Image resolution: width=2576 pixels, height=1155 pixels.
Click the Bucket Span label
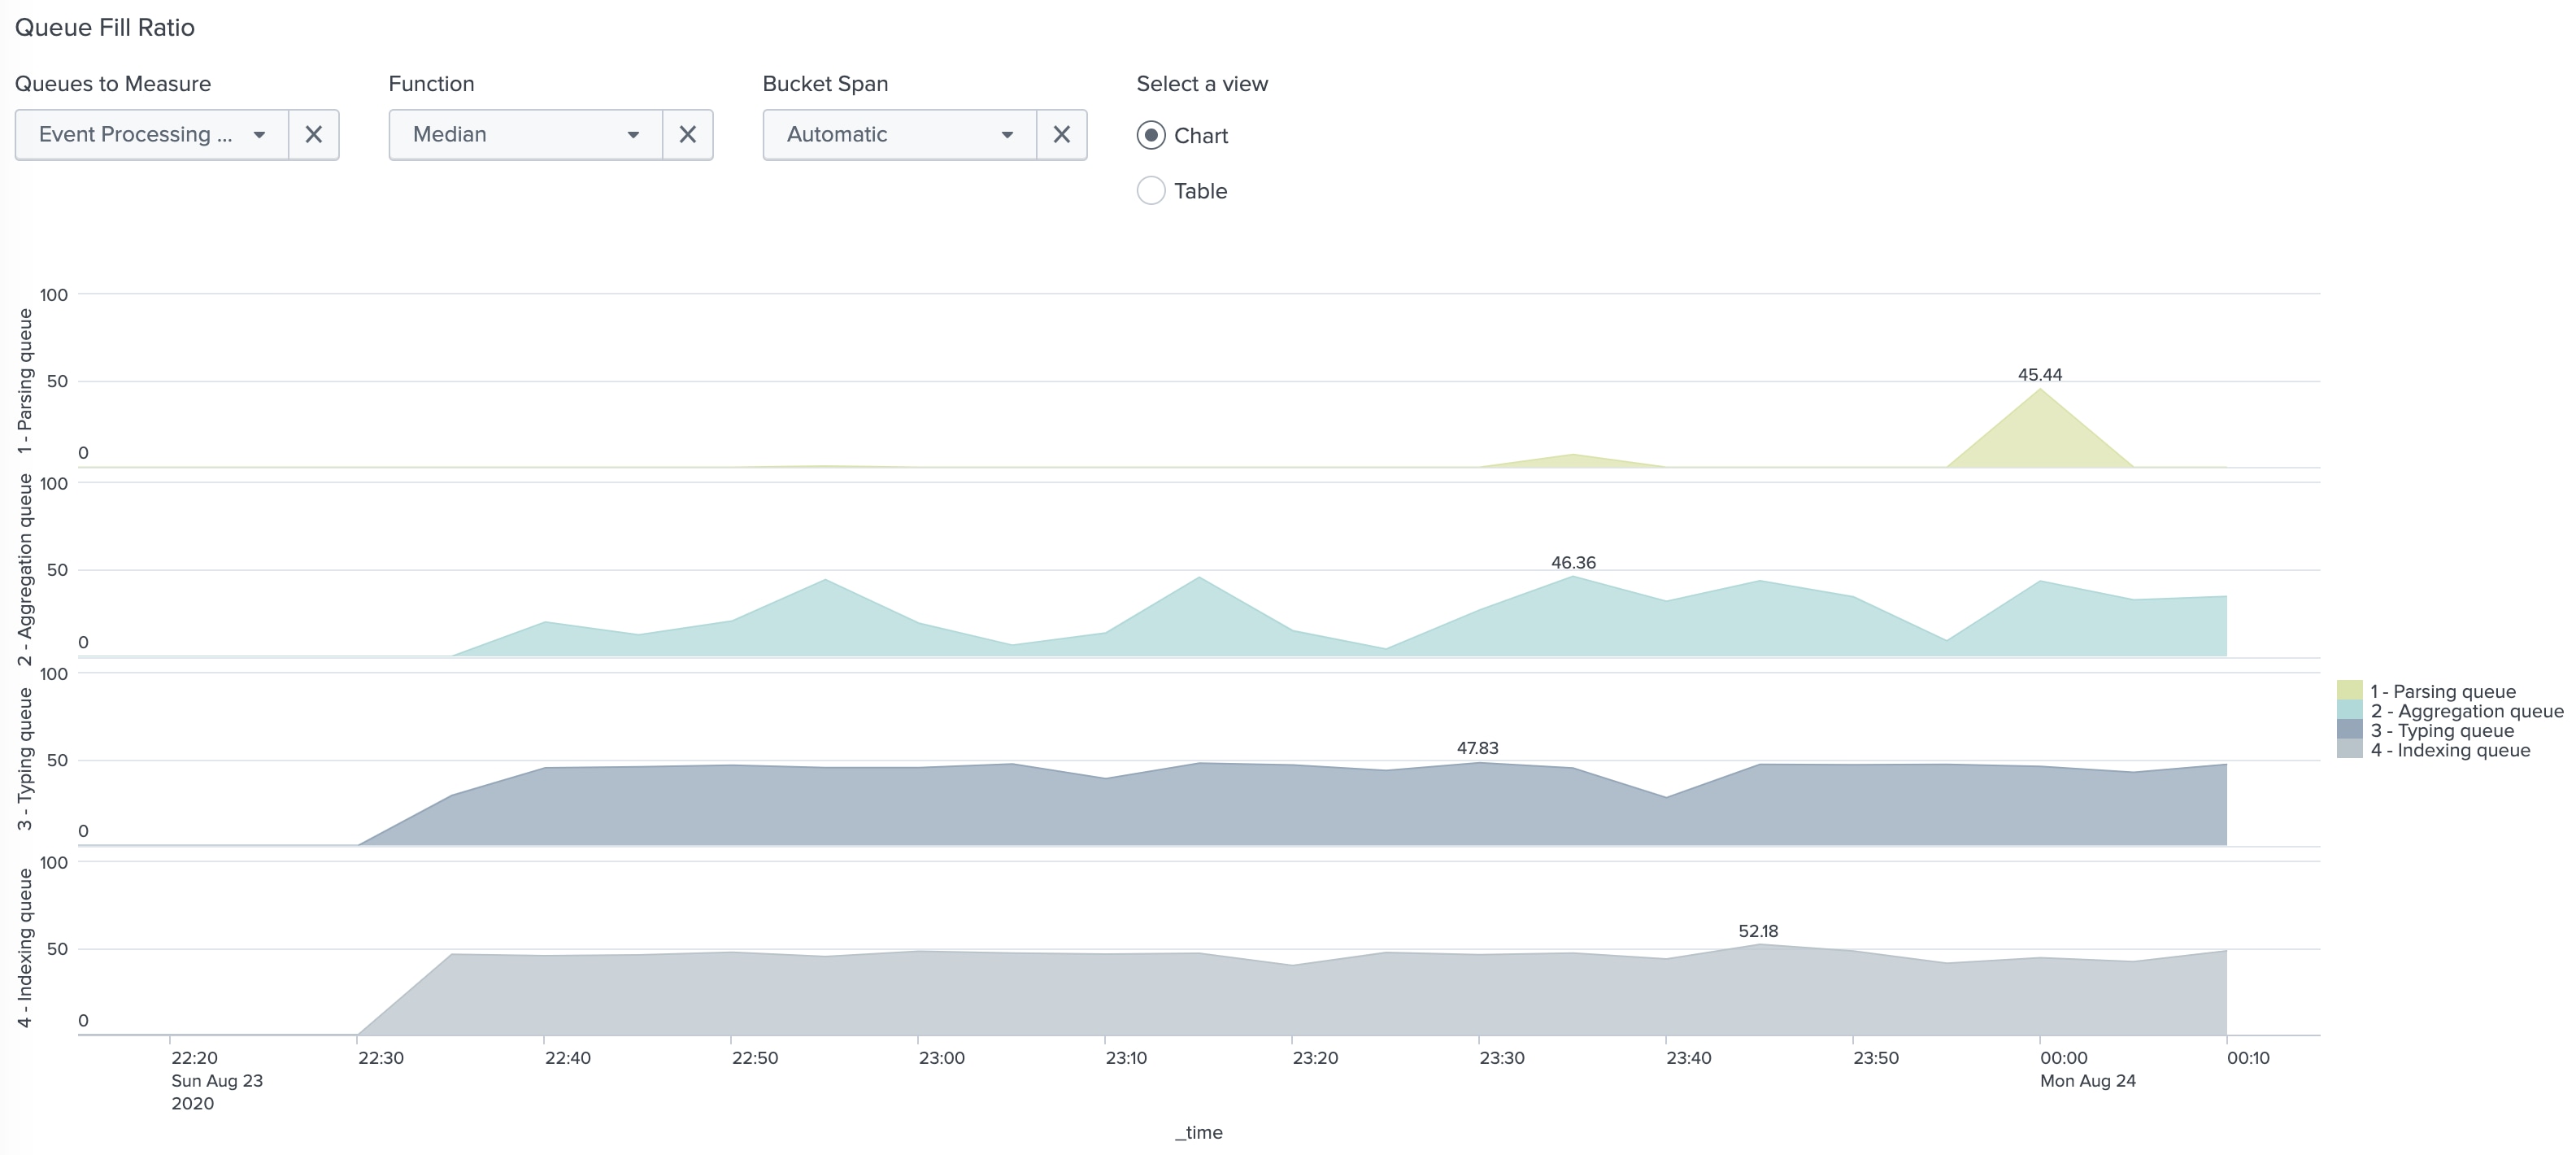[x=825, y=84]
